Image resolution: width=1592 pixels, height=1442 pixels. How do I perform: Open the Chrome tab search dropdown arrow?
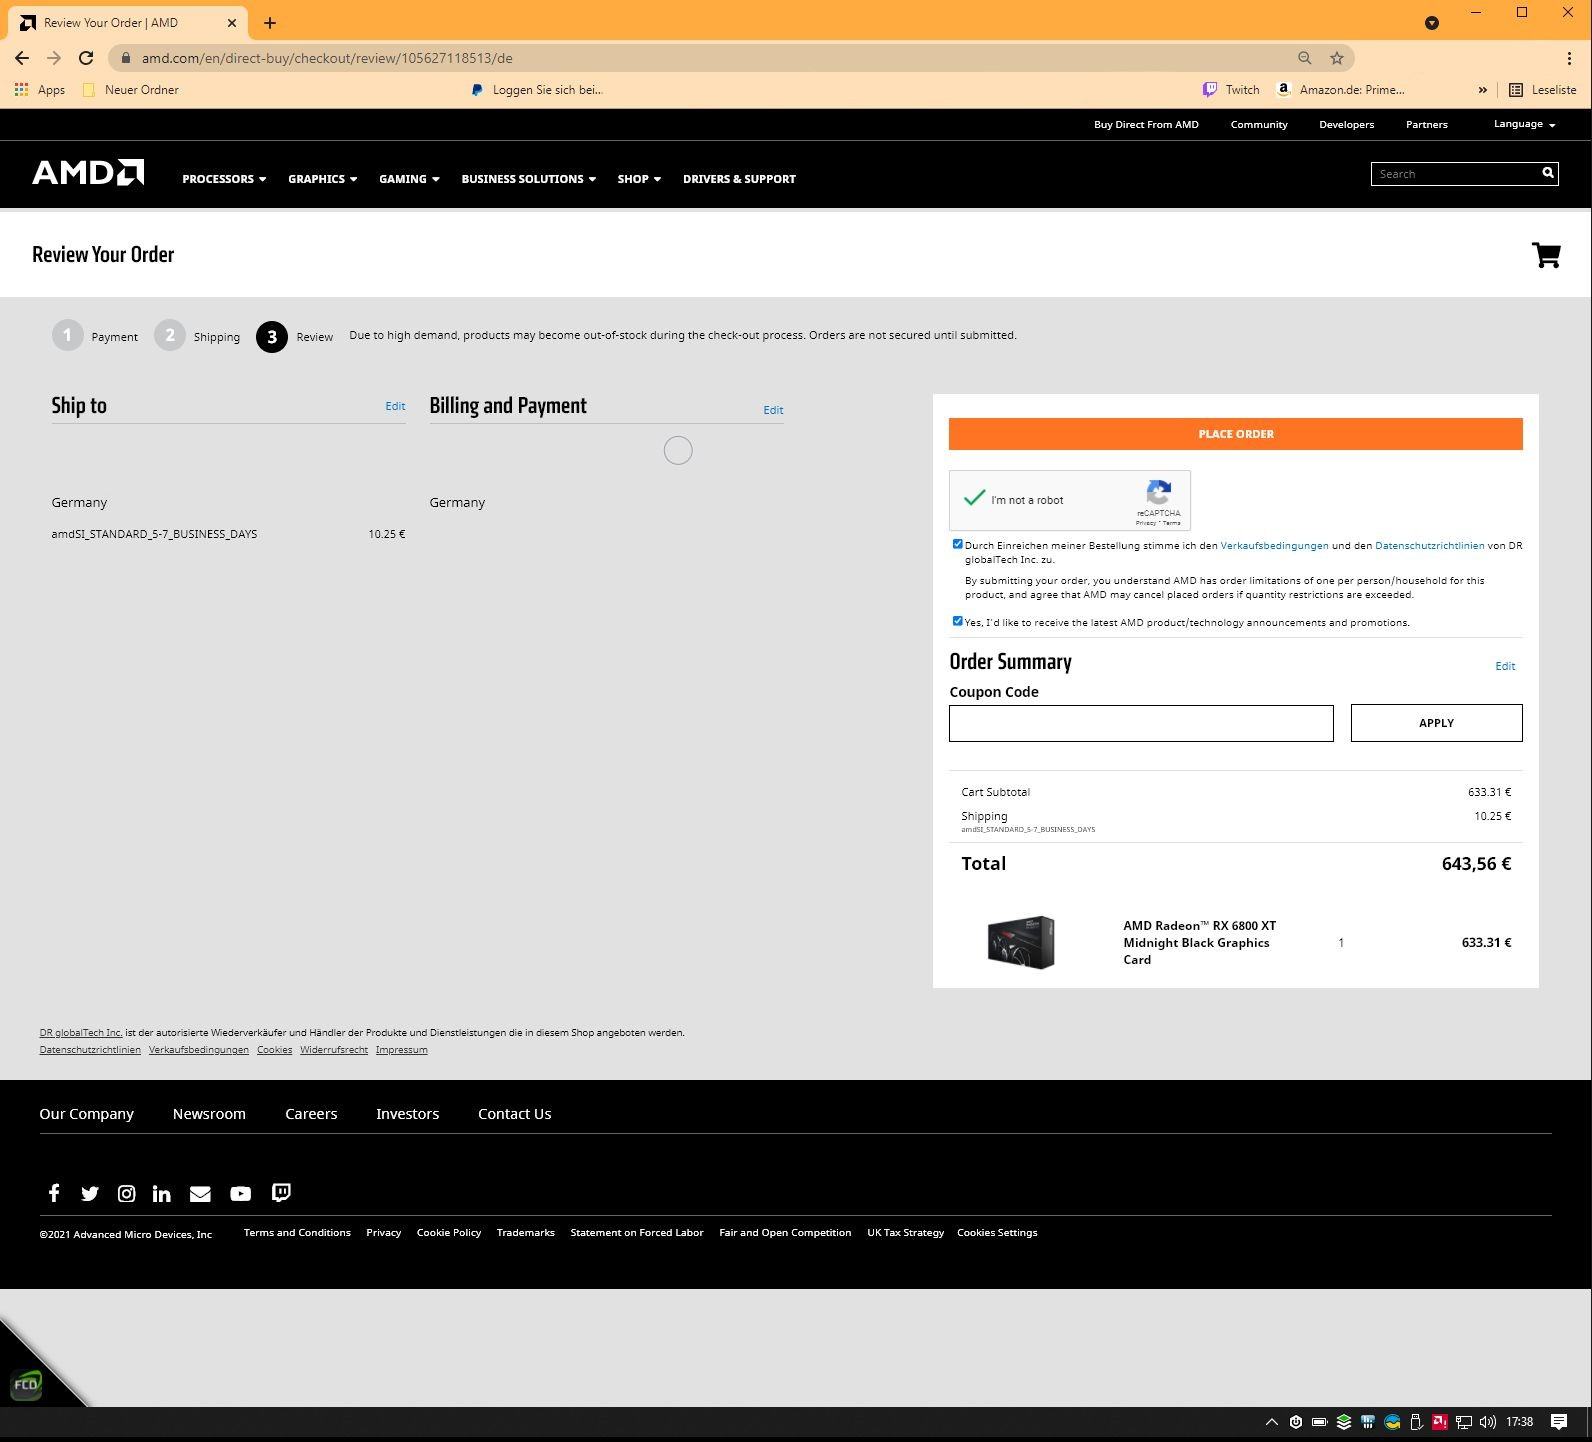(1431, 23)
